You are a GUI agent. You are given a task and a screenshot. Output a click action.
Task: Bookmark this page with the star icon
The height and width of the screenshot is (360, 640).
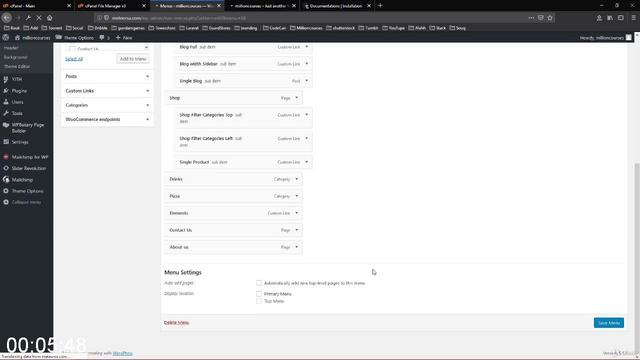[550, 18]
